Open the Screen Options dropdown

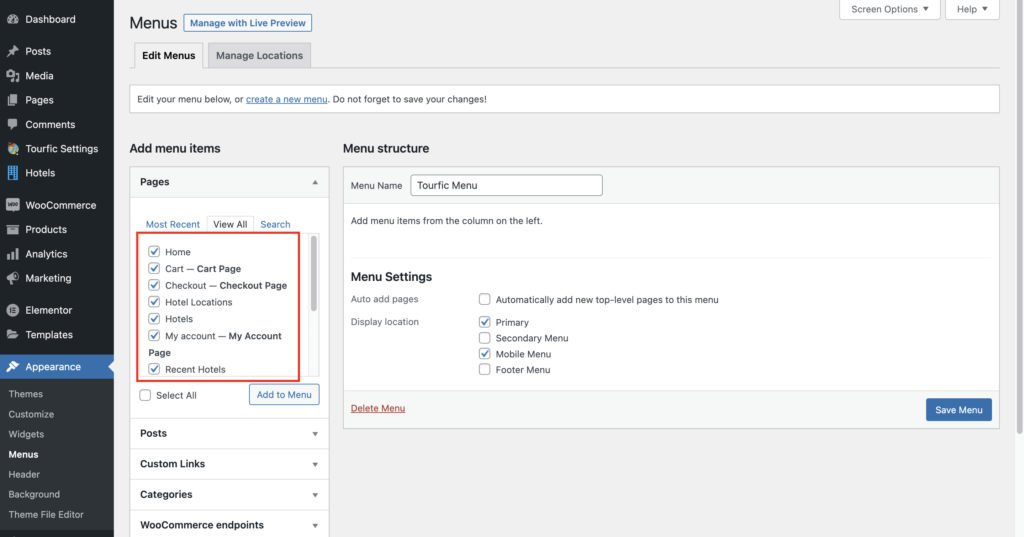tap(889, 9)
